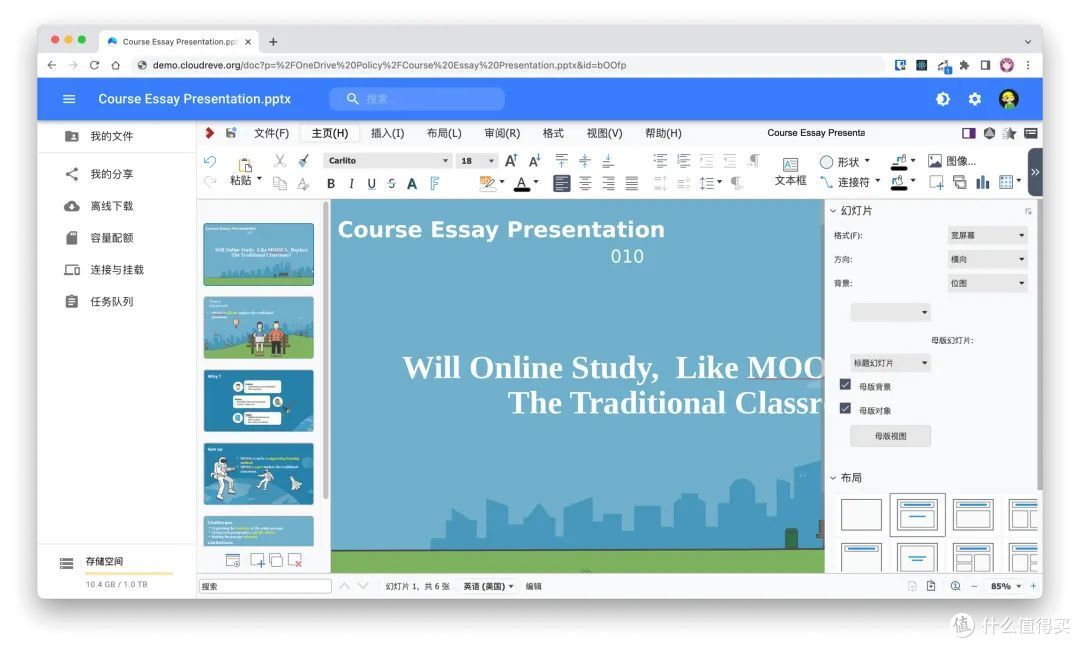Underline the selected text
Screen dimensions: 1080x648
coord(371,183)
